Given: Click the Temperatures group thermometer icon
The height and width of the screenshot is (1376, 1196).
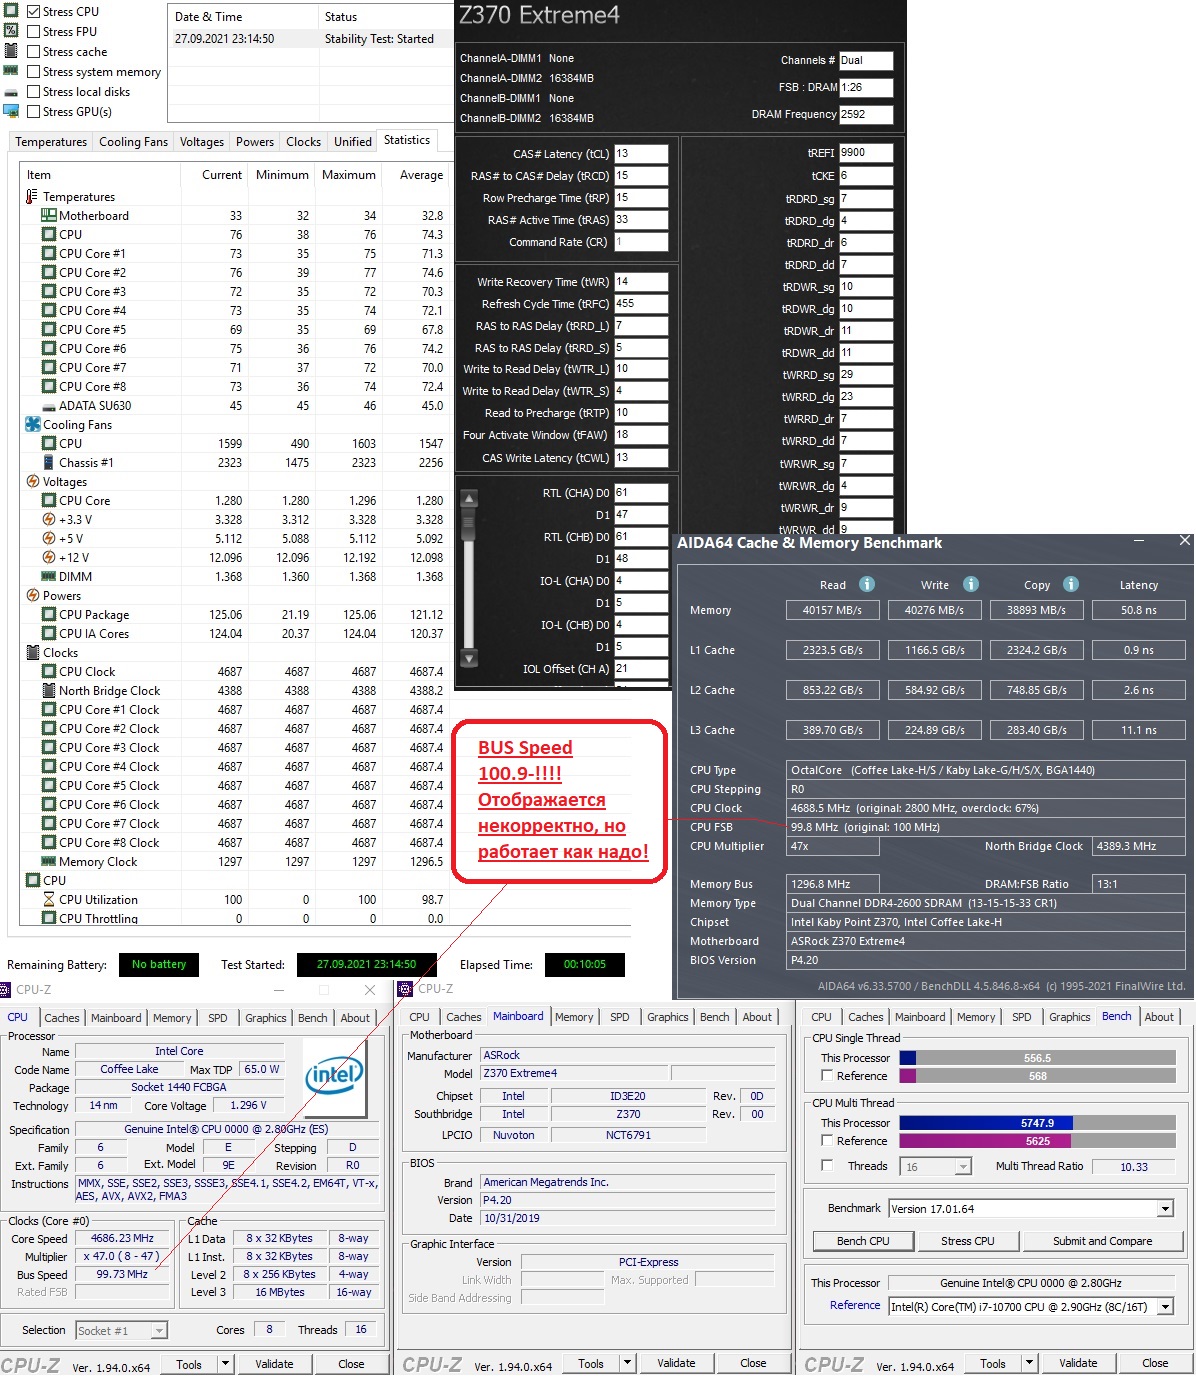Looking at the screenshot, I should tap(32, 196).
